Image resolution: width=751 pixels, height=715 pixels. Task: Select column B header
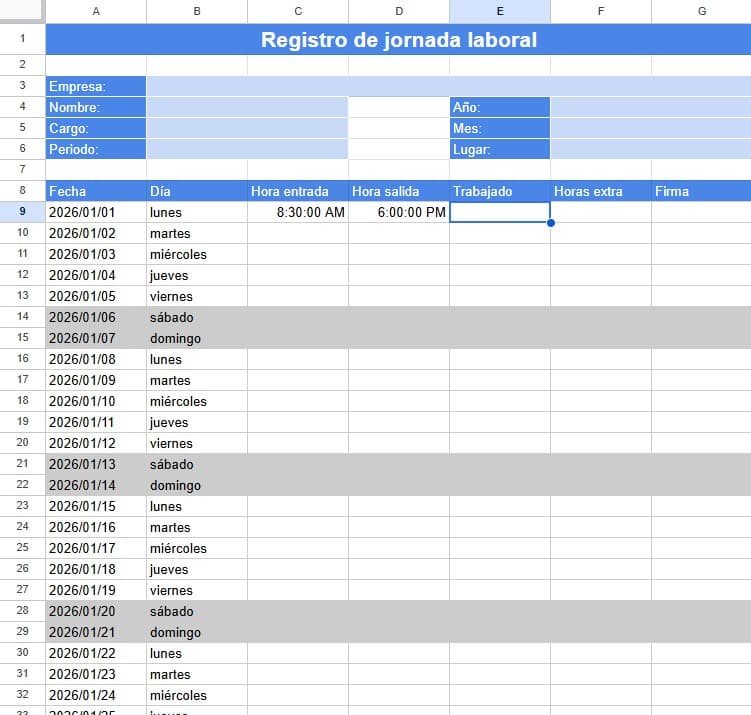tap(197, 11)
